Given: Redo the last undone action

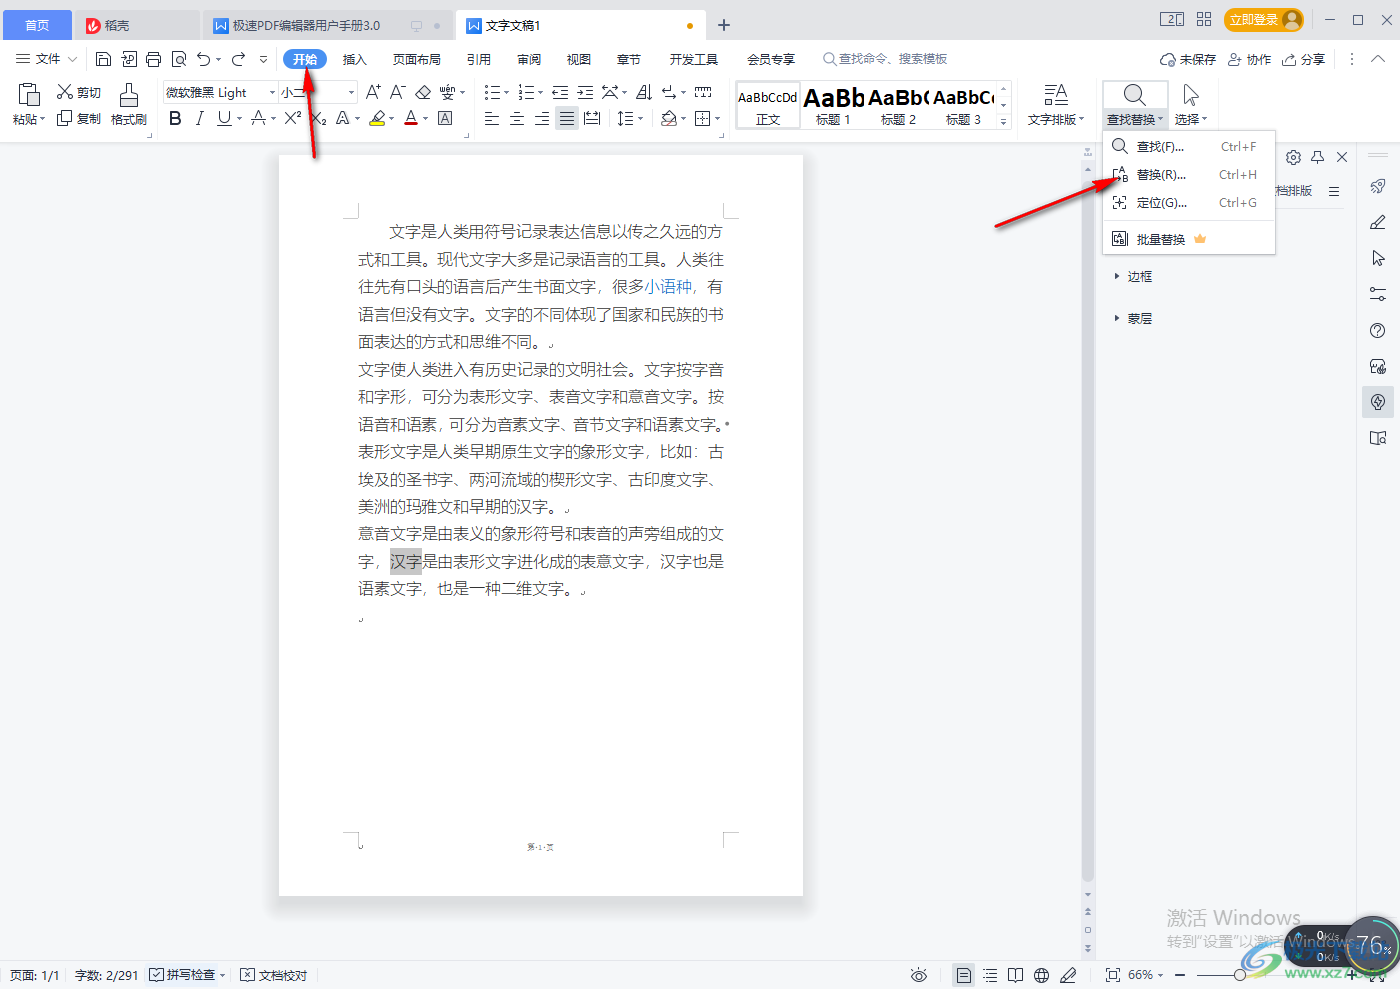Looking at the screenshot, I should [x=238, y=59].
